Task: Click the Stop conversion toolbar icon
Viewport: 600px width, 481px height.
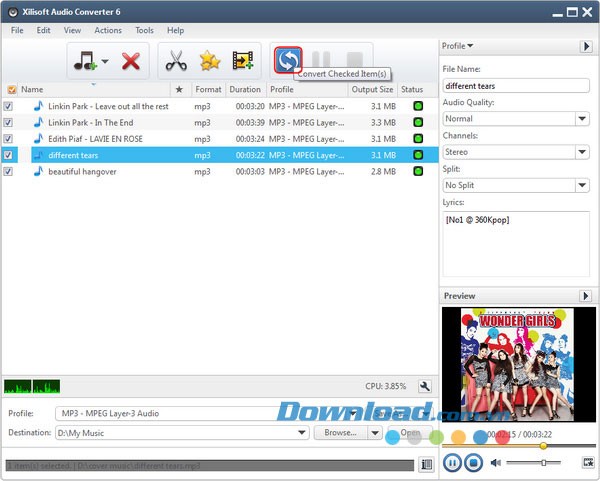Action: 355,59
